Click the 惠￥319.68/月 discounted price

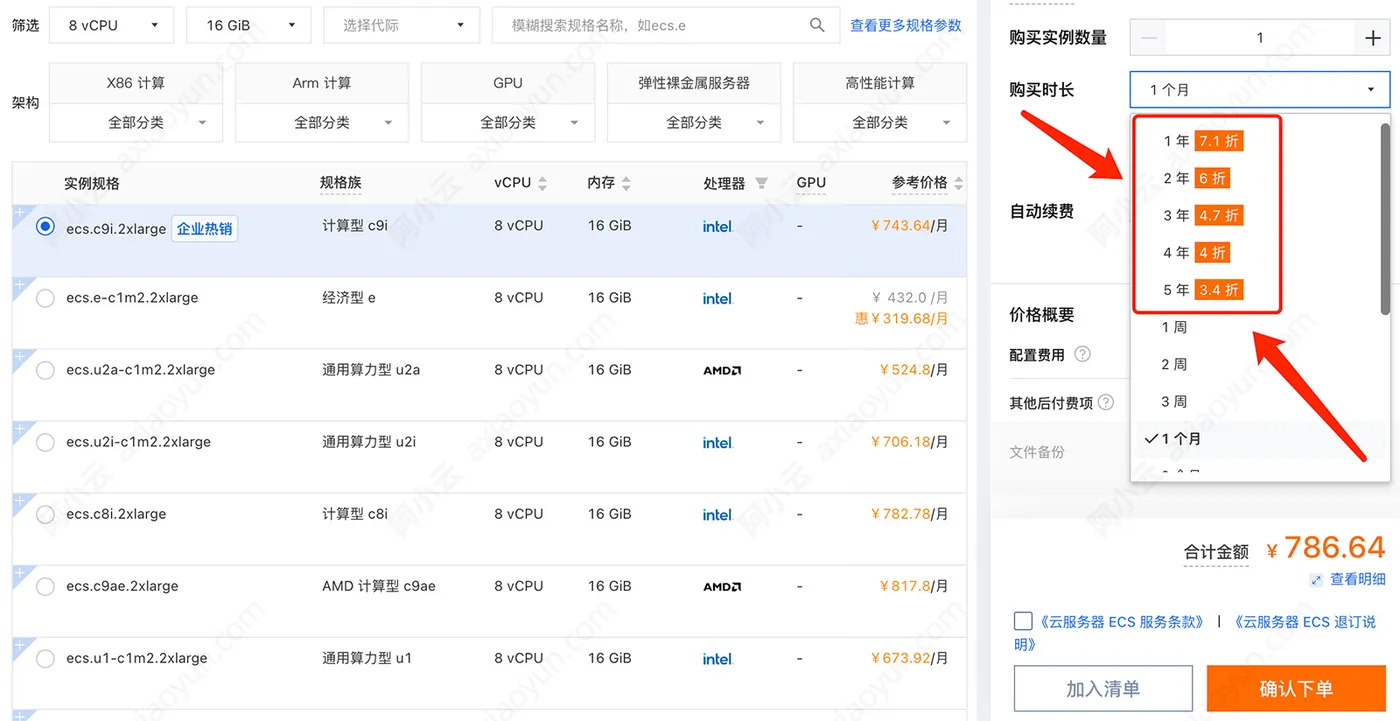pyautogui.click(x=901, y=318)
